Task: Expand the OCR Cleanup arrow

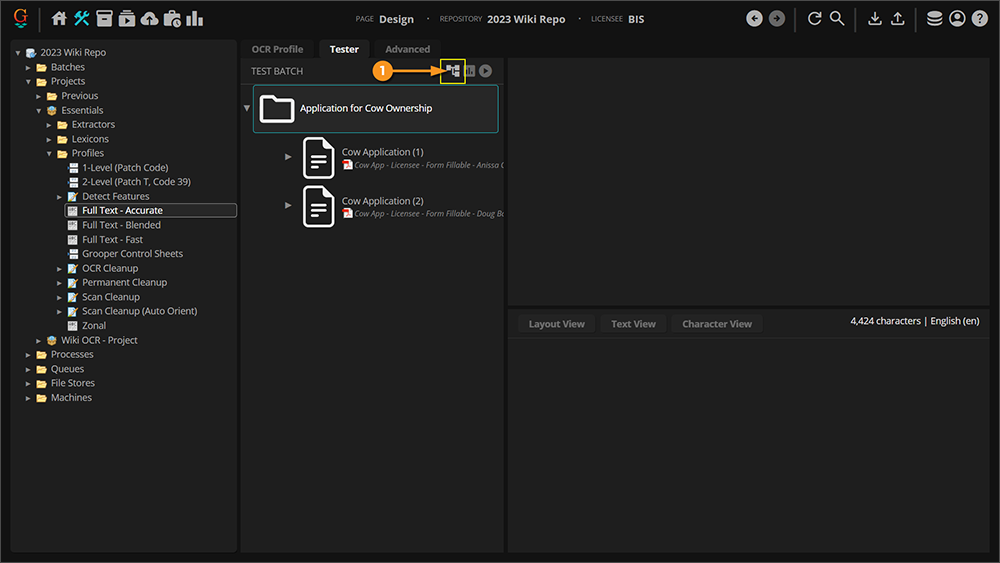Action: pyautogui.click(x=59, y=269)
